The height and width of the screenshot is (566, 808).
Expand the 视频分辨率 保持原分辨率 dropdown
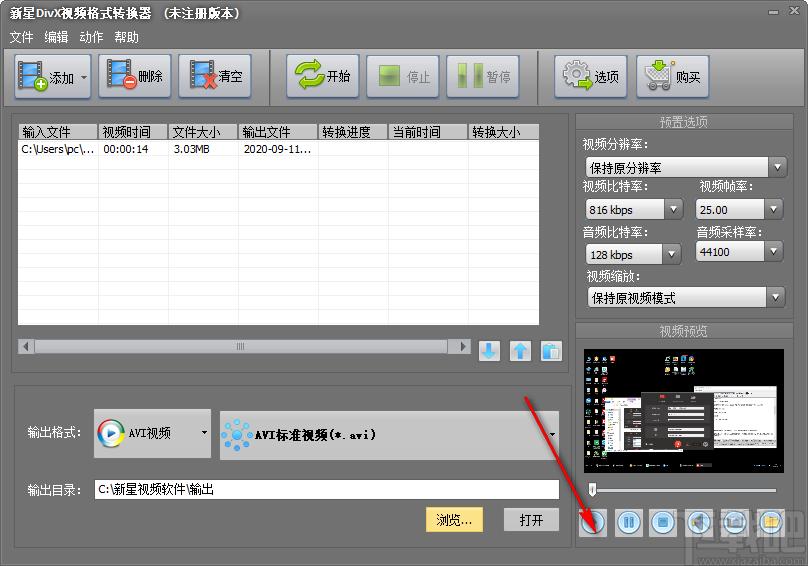777,167
